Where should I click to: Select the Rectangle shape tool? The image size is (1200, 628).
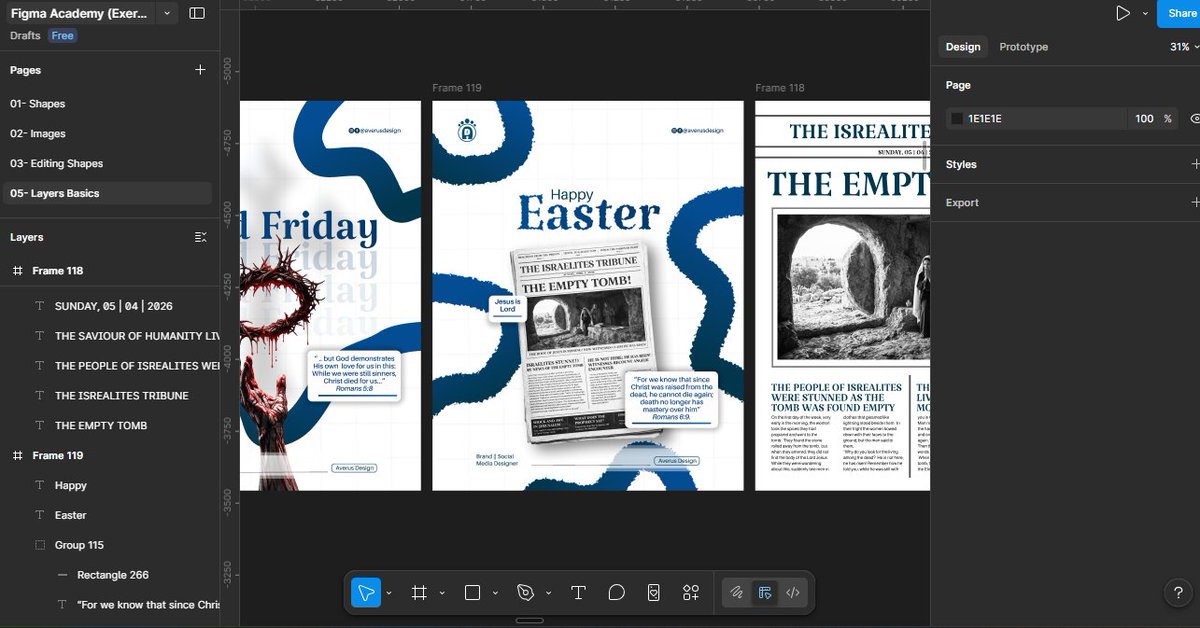(x=473, y=593)
